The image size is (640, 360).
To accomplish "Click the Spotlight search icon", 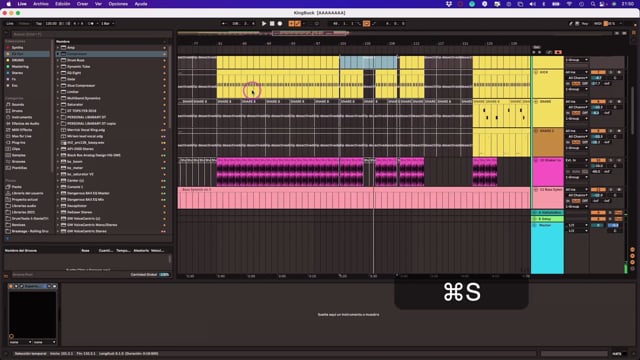I will [x=593, y=4].
